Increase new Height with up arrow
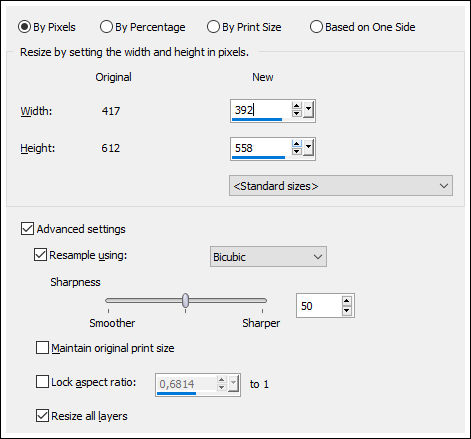The width and height of the screenshot is (471, 439). [296, 144]
